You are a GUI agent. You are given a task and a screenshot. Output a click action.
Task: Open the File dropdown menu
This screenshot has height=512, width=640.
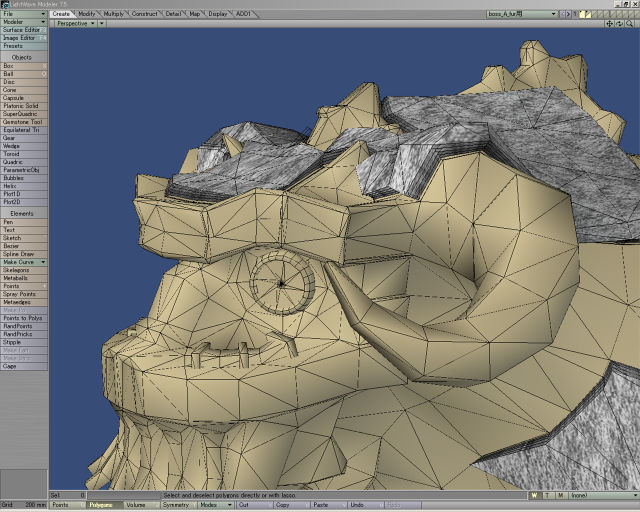click(24, 14)
